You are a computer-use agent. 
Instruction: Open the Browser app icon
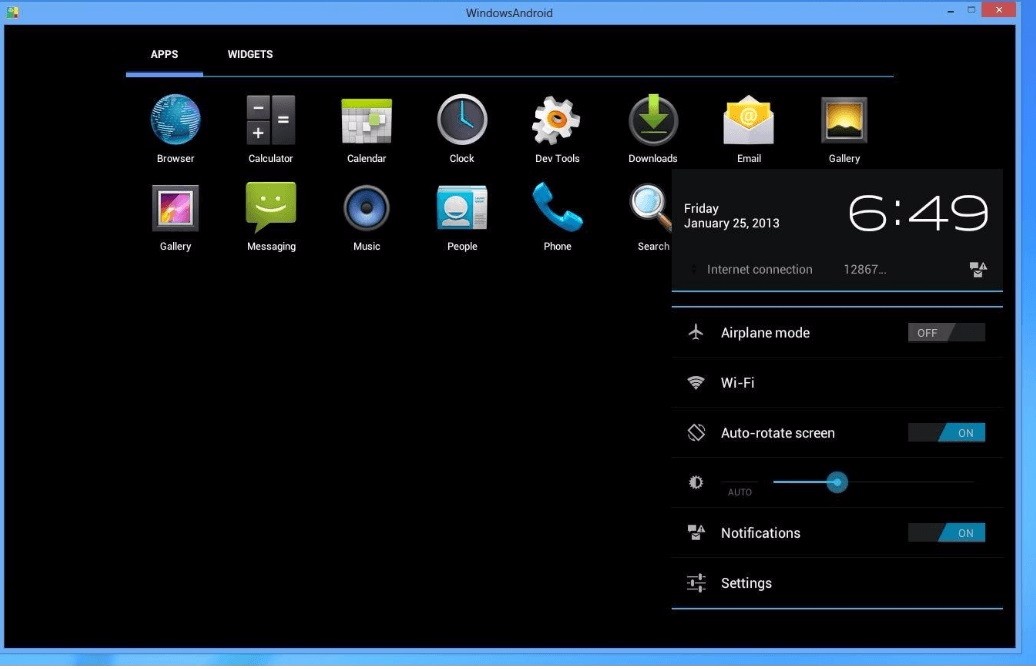click(175, 121)
